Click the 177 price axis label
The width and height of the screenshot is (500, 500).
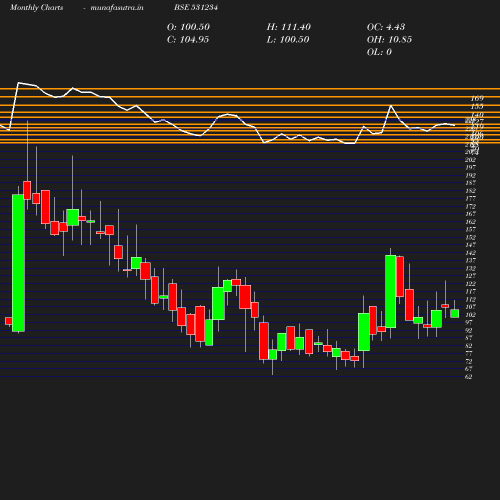click(470, 199)
